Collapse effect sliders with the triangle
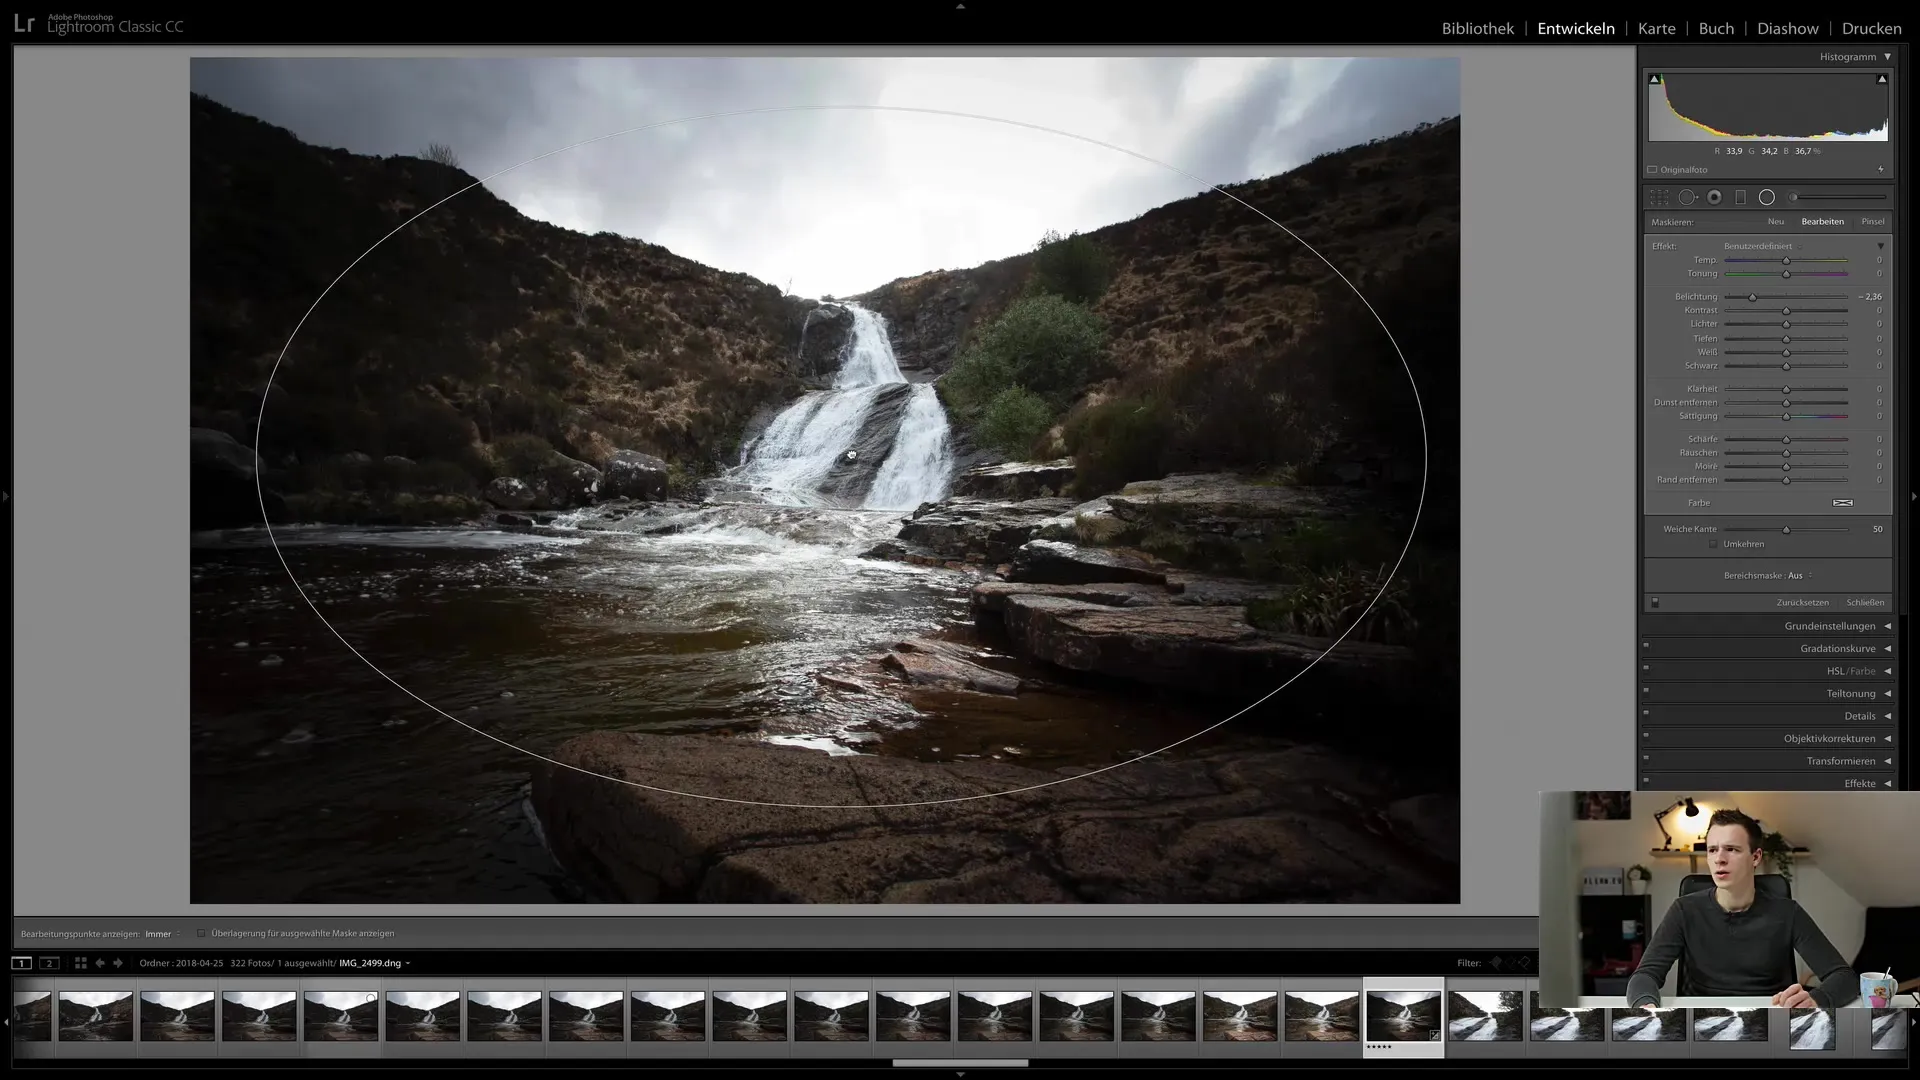 click(1880, 246)
